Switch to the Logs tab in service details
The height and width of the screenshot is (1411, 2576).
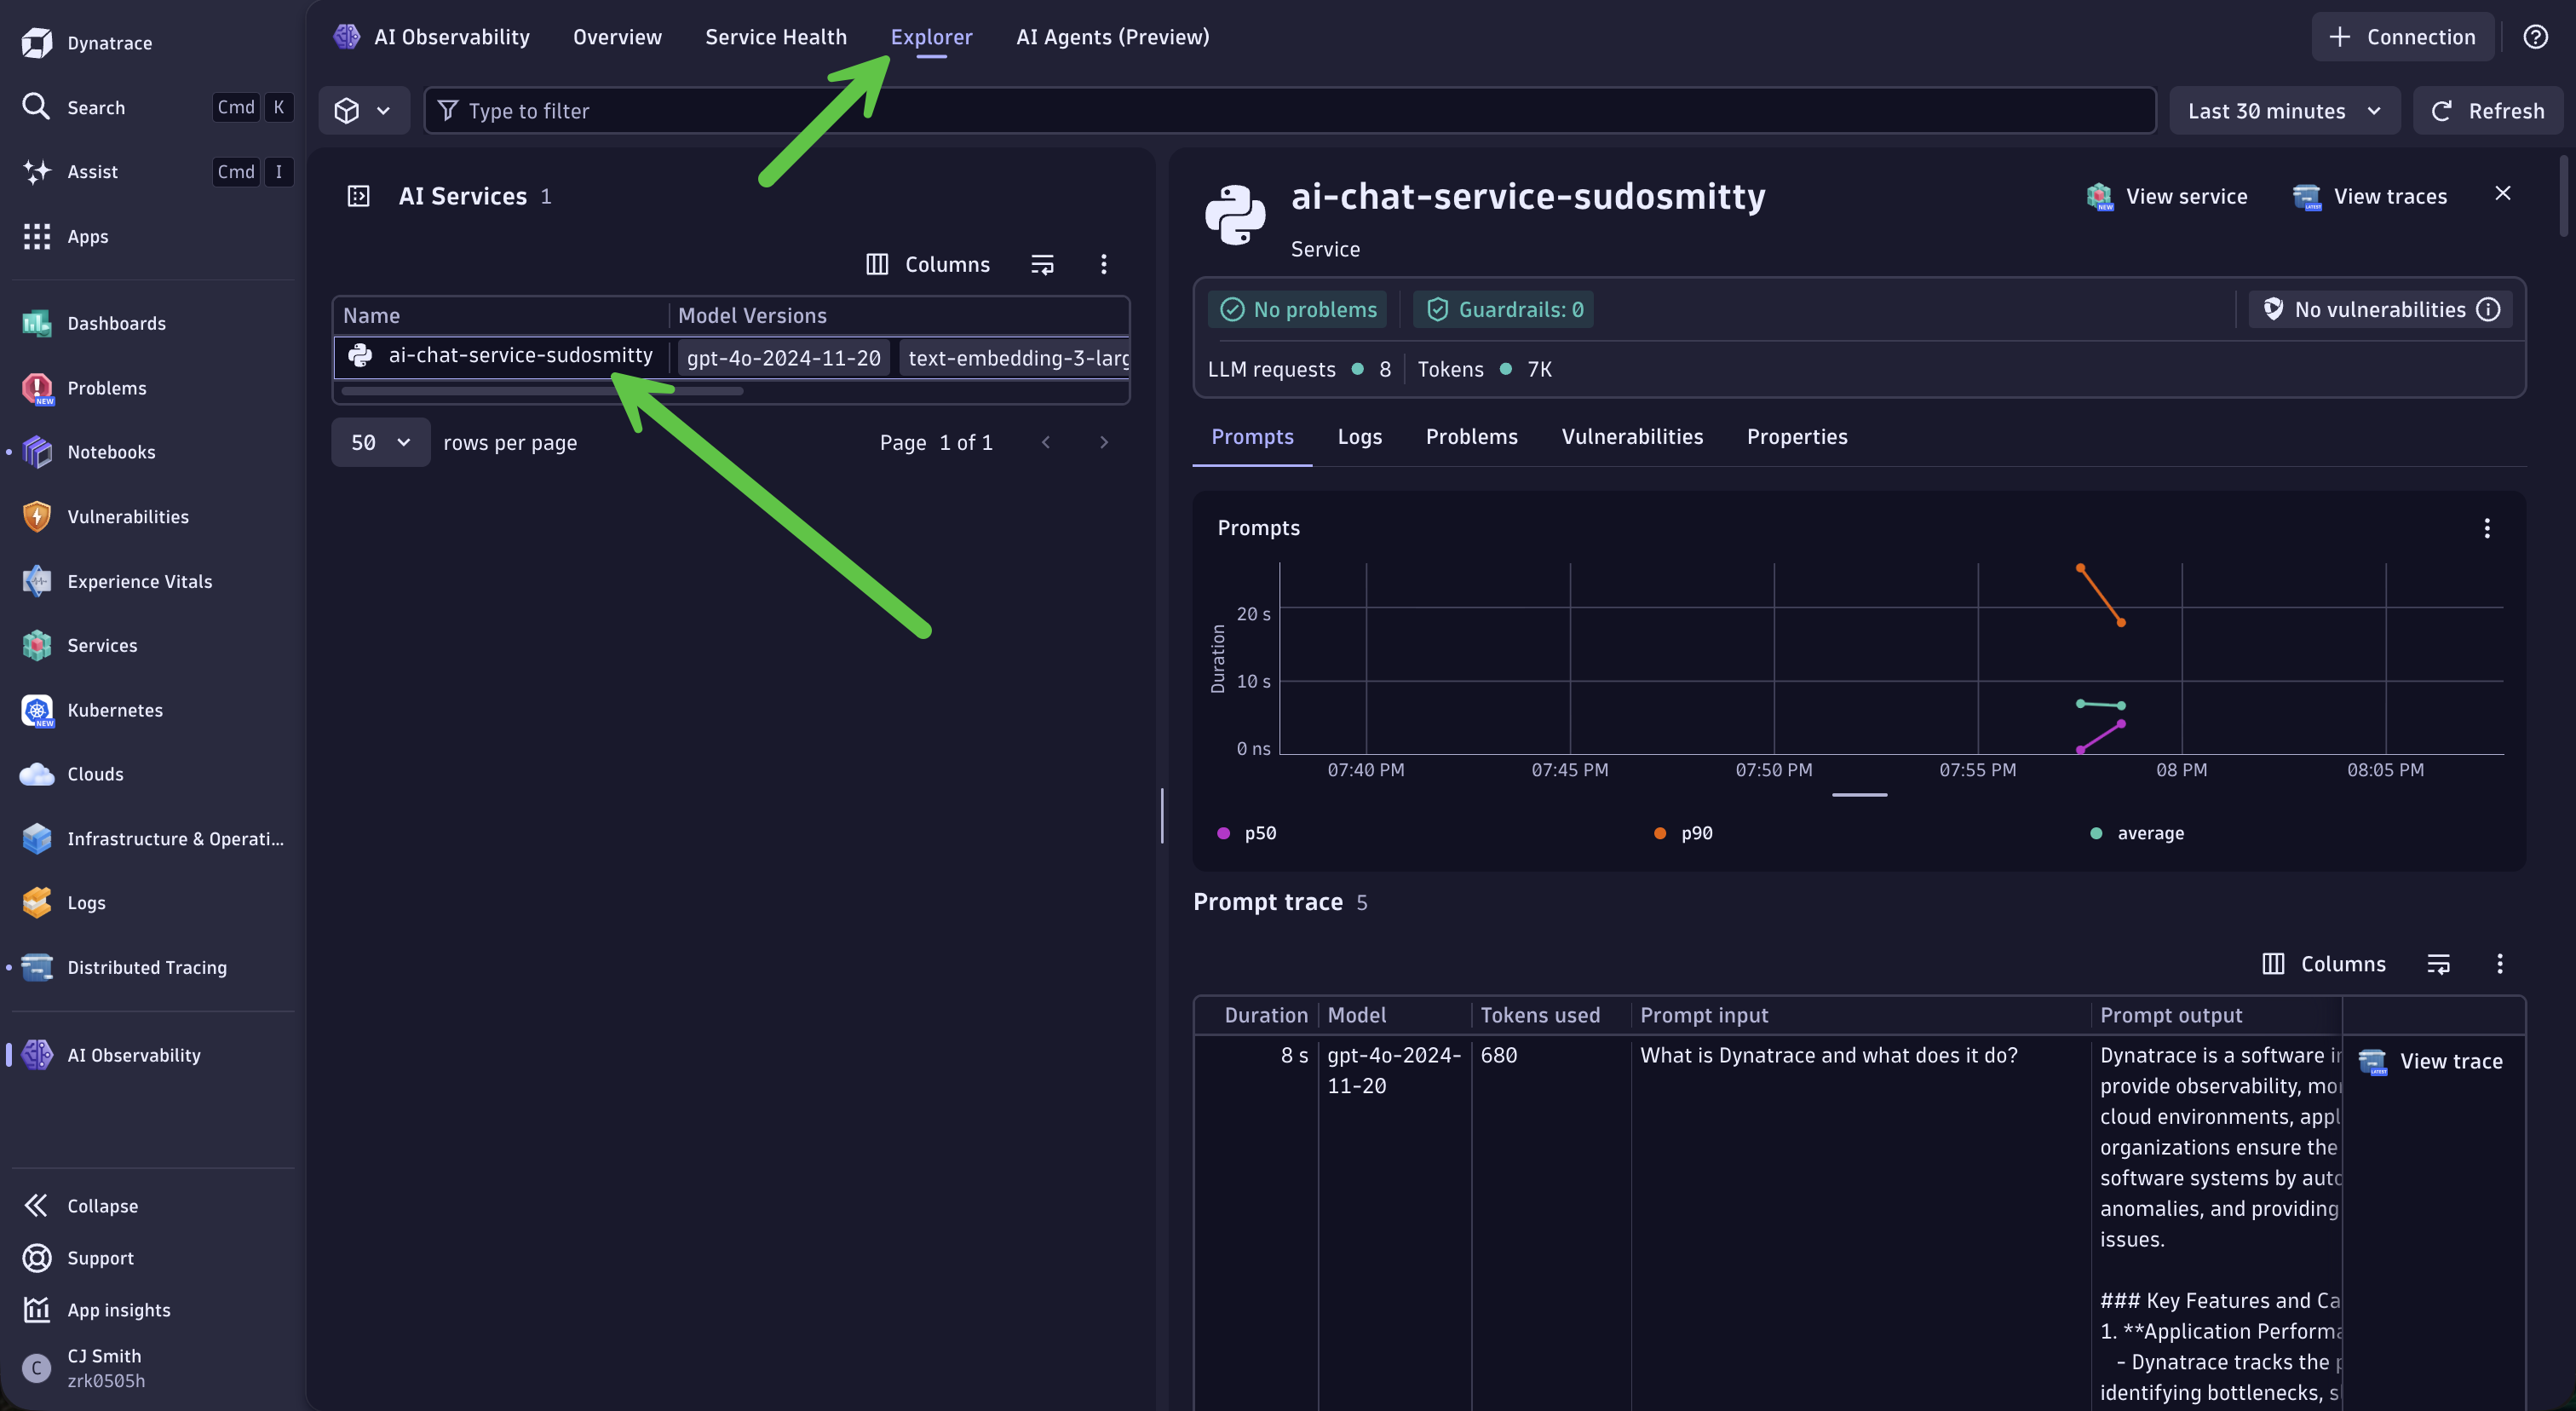1359,437
